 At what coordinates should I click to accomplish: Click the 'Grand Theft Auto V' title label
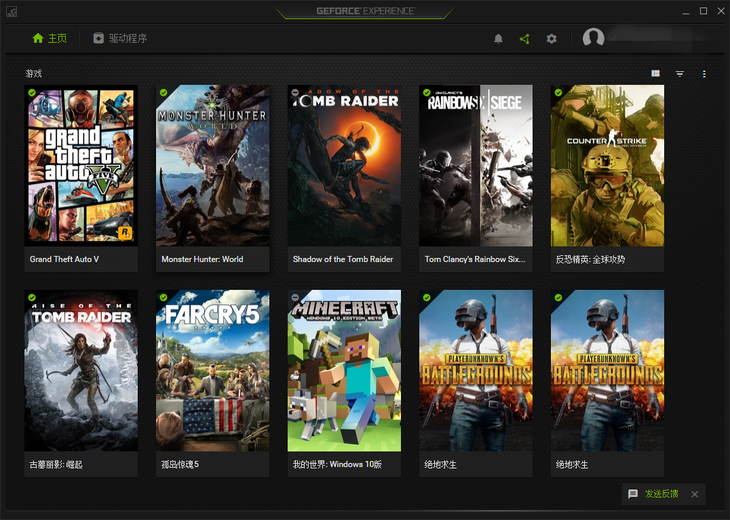(64, 259)
